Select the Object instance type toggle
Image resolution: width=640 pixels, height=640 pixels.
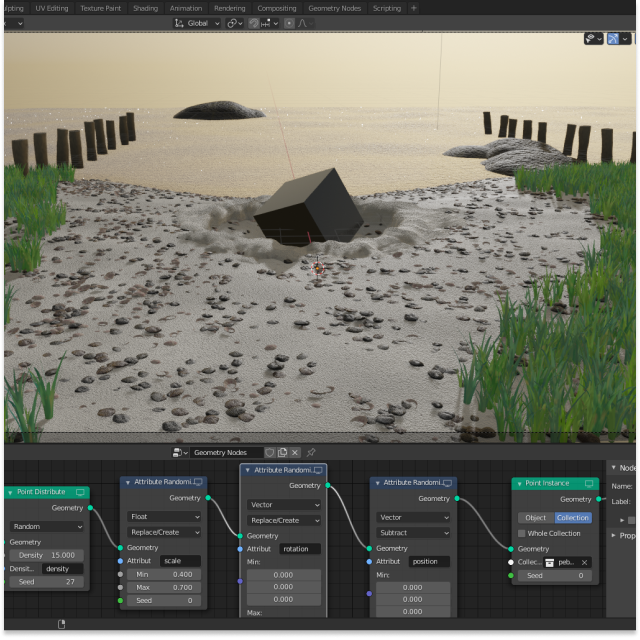[536, 518]
